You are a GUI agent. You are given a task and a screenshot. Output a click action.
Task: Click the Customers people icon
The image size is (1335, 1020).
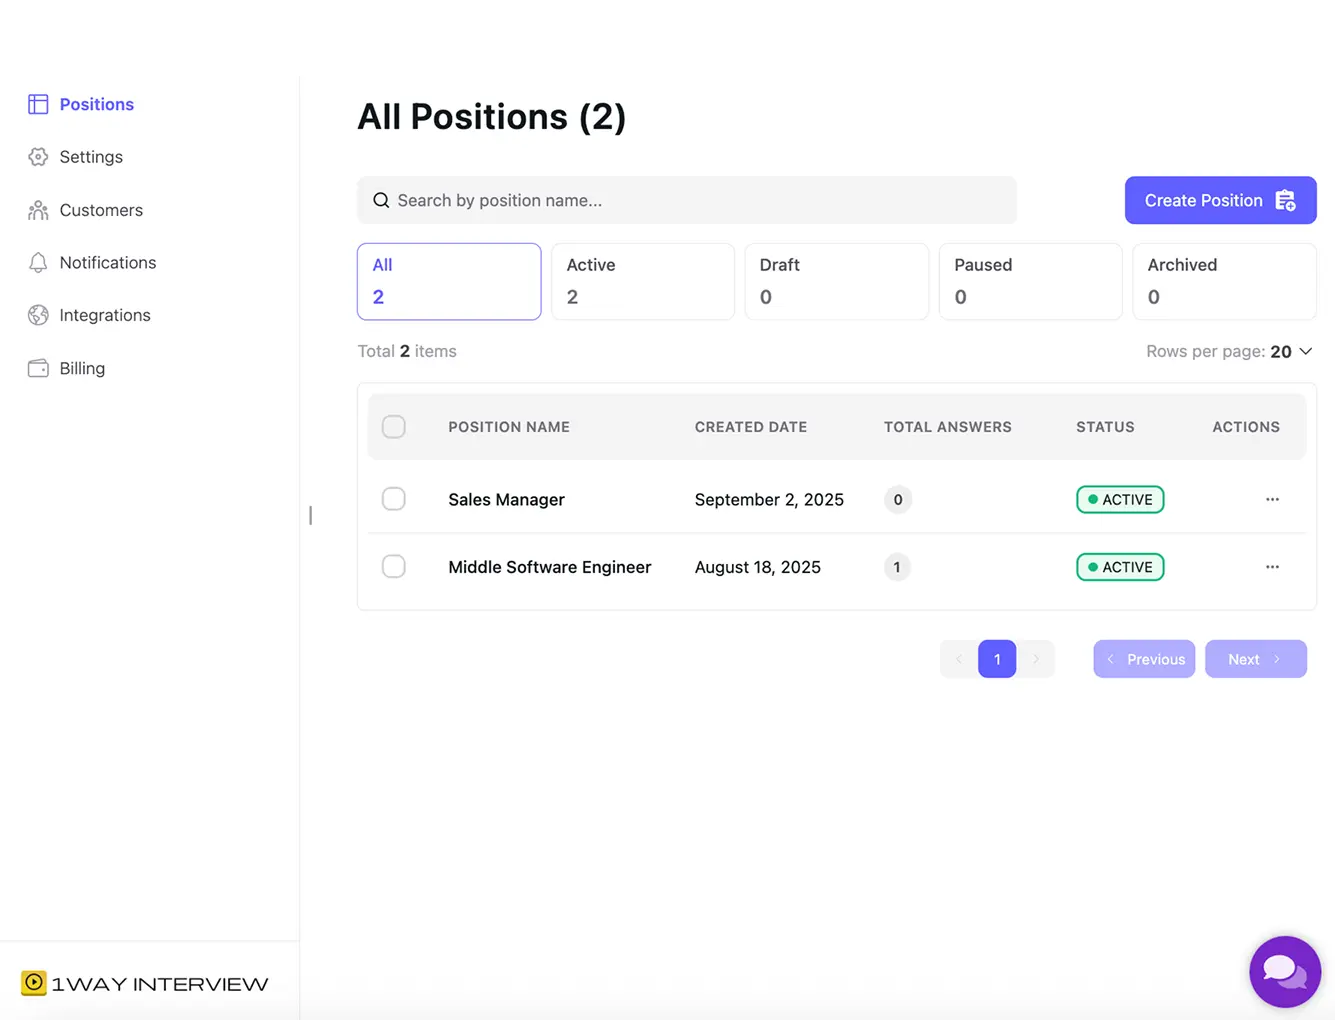[x=38, y=210]
